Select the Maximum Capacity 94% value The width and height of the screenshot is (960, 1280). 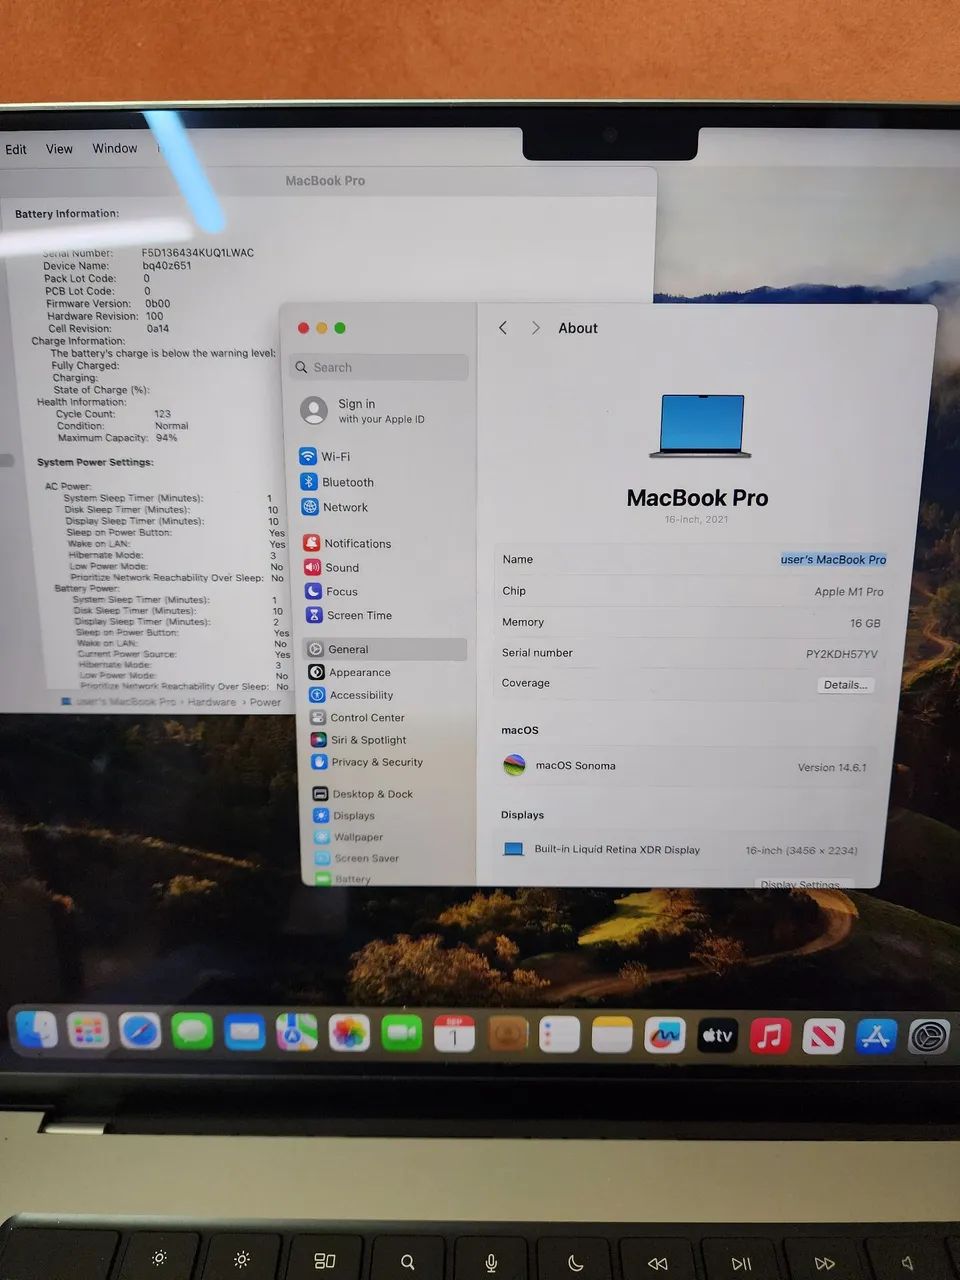[x=166, y=438]
